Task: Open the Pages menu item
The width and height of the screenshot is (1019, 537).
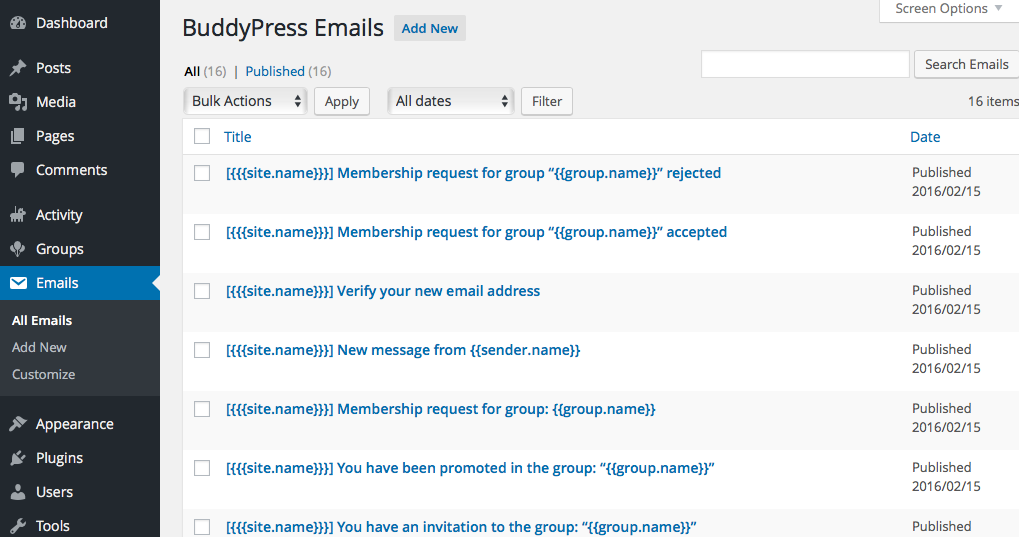Action: click(55, 136)
